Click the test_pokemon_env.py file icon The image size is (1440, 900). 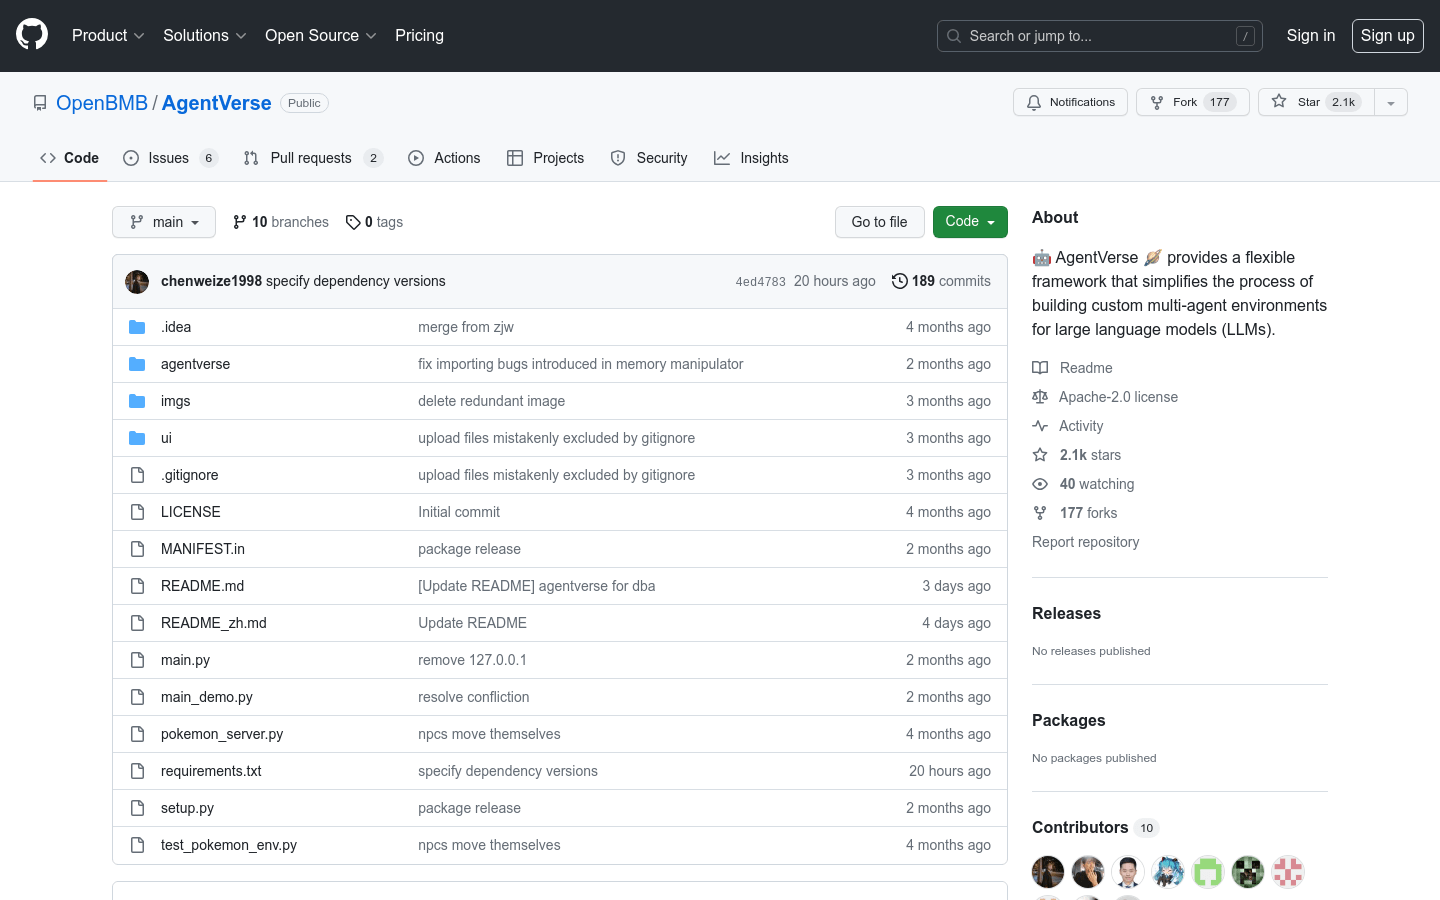click(137, 845)
